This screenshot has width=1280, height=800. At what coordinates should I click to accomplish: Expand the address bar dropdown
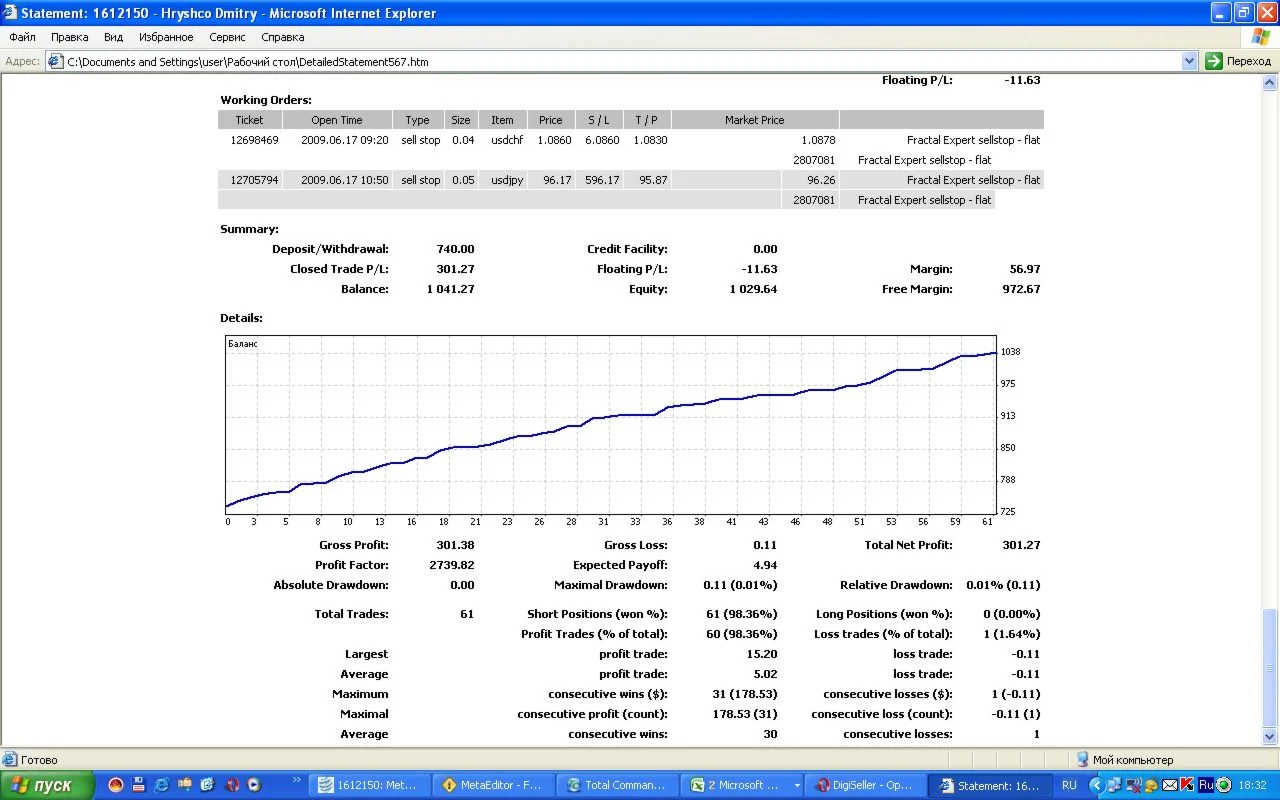pos(1189,61)
